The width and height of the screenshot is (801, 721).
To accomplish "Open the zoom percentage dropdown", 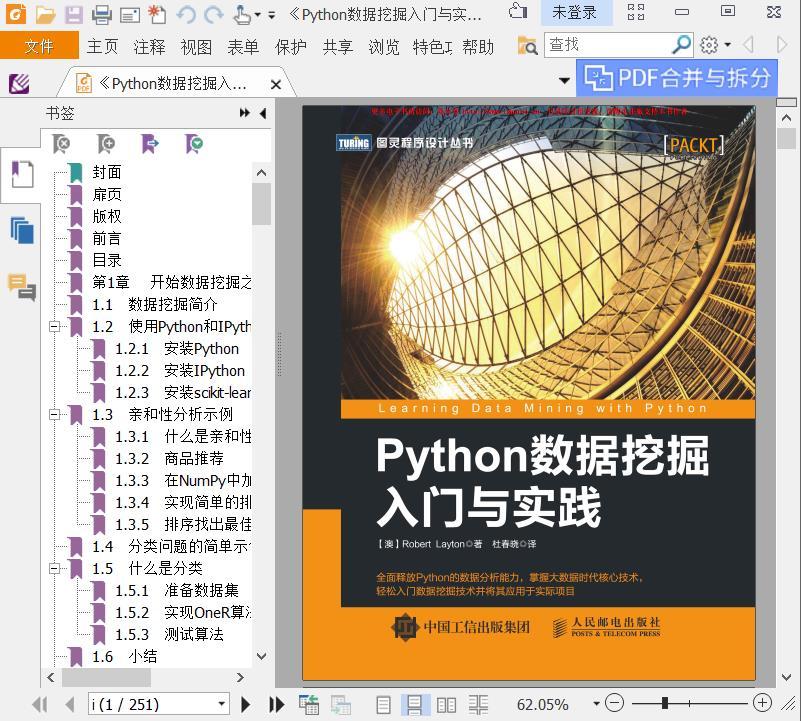I will tap(596, 704).
